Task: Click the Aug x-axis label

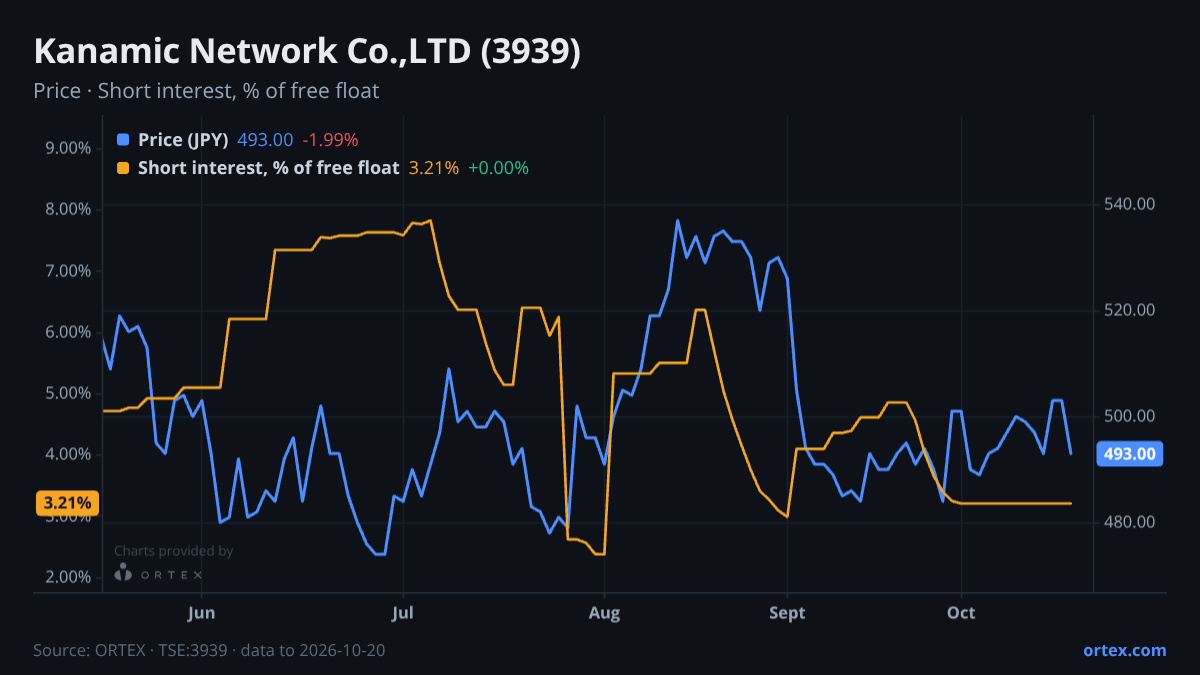Action: [604, 612]
